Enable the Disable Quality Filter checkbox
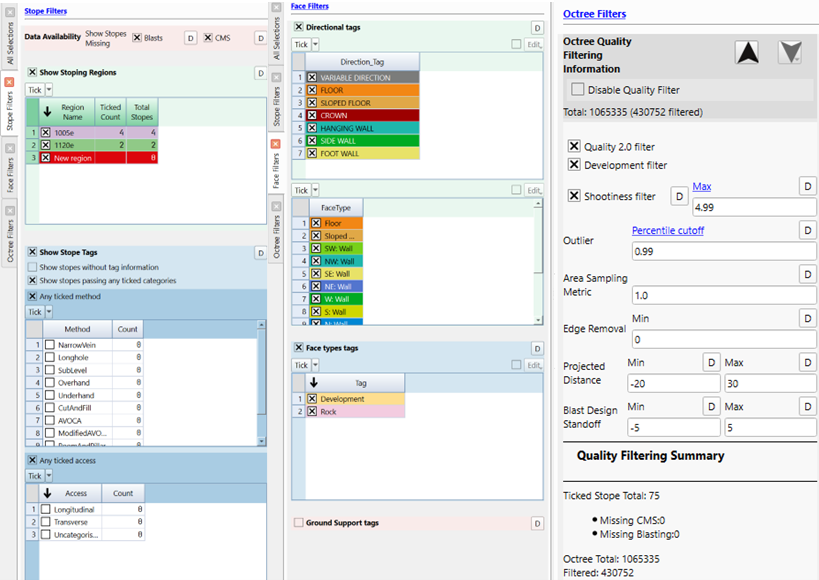 (576, 89)
